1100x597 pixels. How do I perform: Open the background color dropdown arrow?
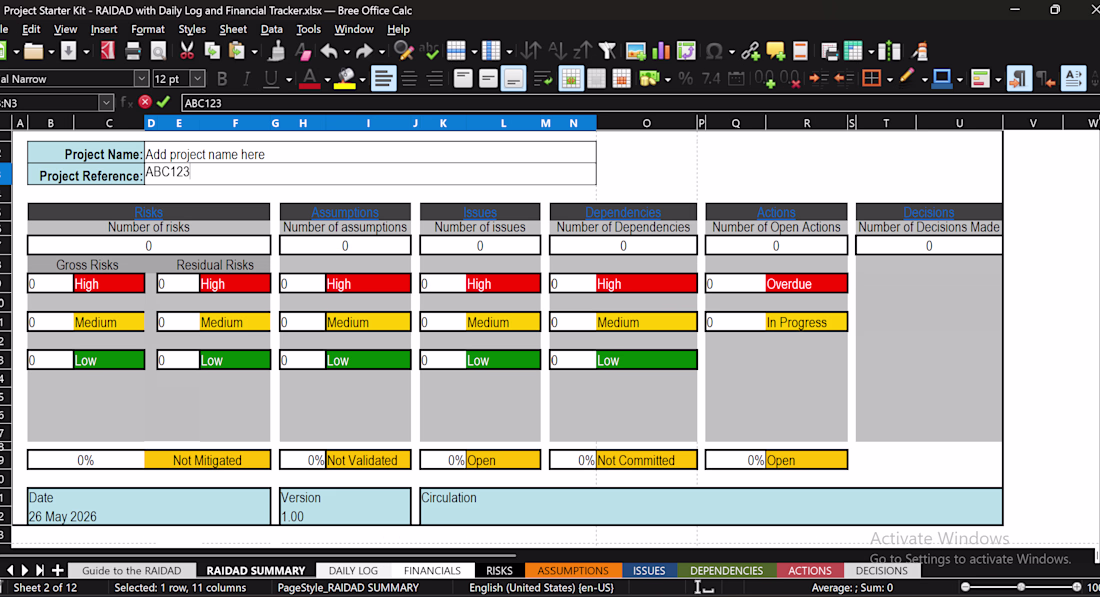pyautogui.click(x=362, y=79)
